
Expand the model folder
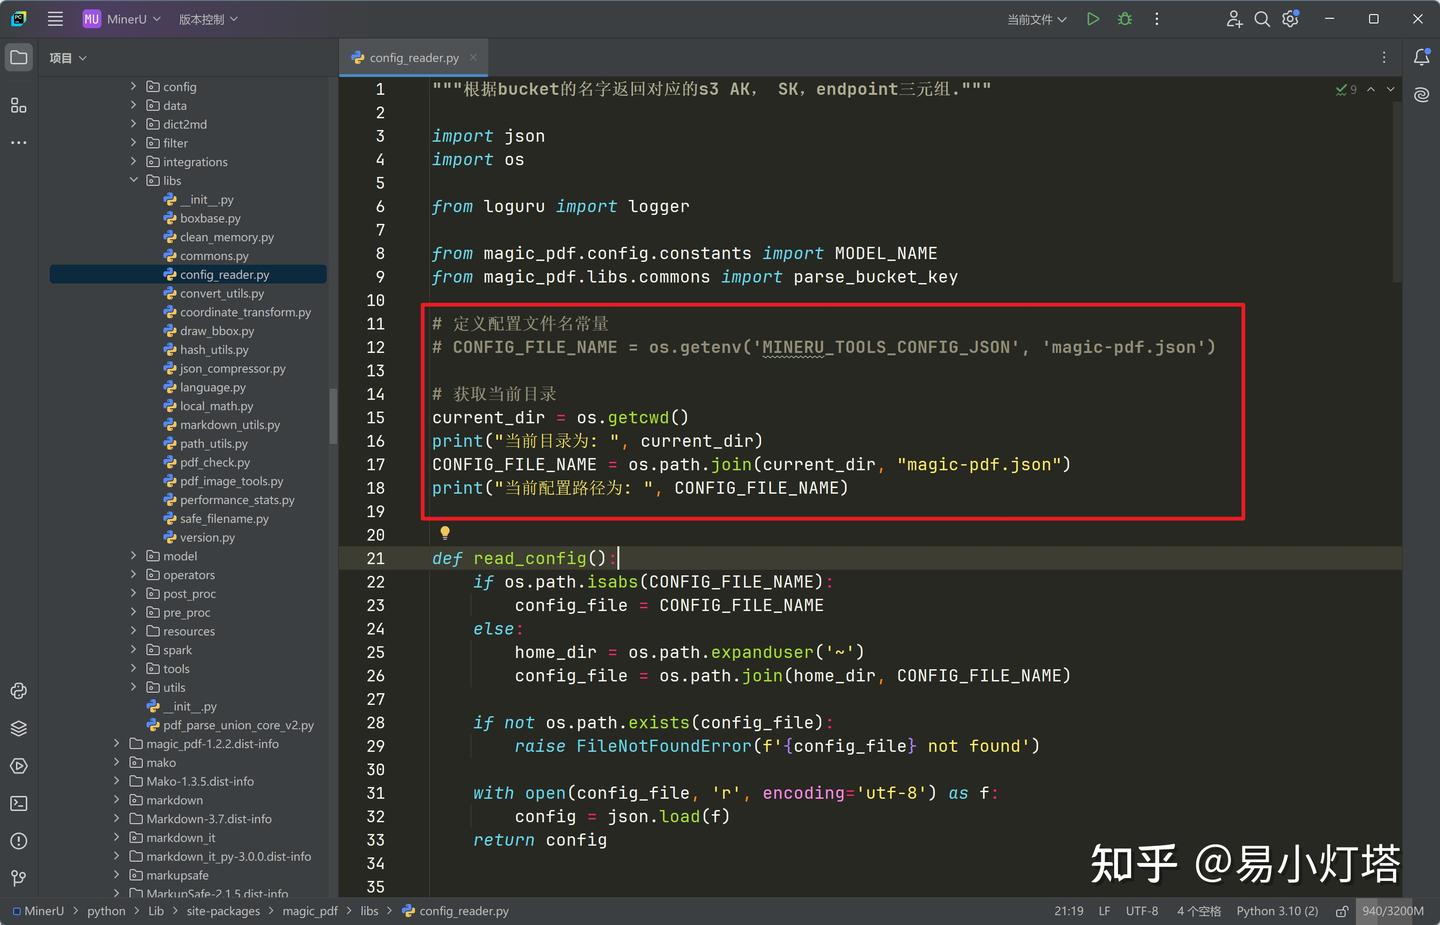134,555
